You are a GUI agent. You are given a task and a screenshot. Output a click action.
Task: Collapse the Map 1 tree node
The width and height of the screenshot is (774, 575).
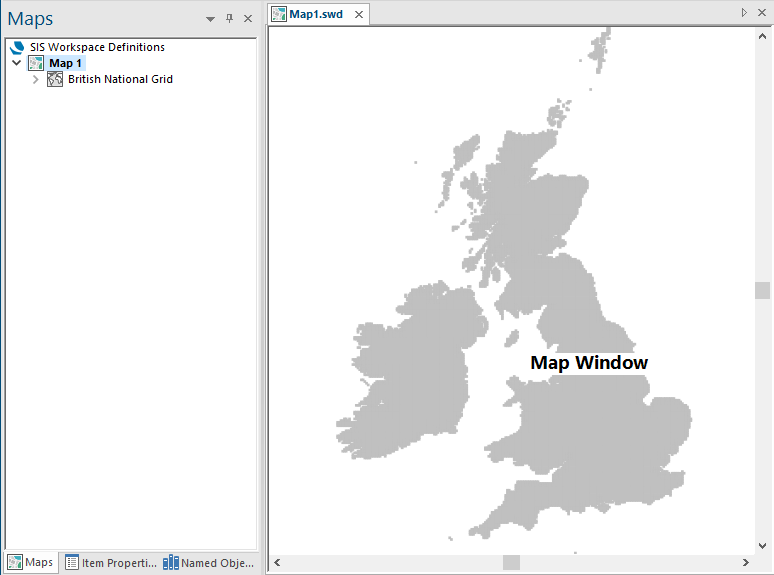(x=16, y=63)
